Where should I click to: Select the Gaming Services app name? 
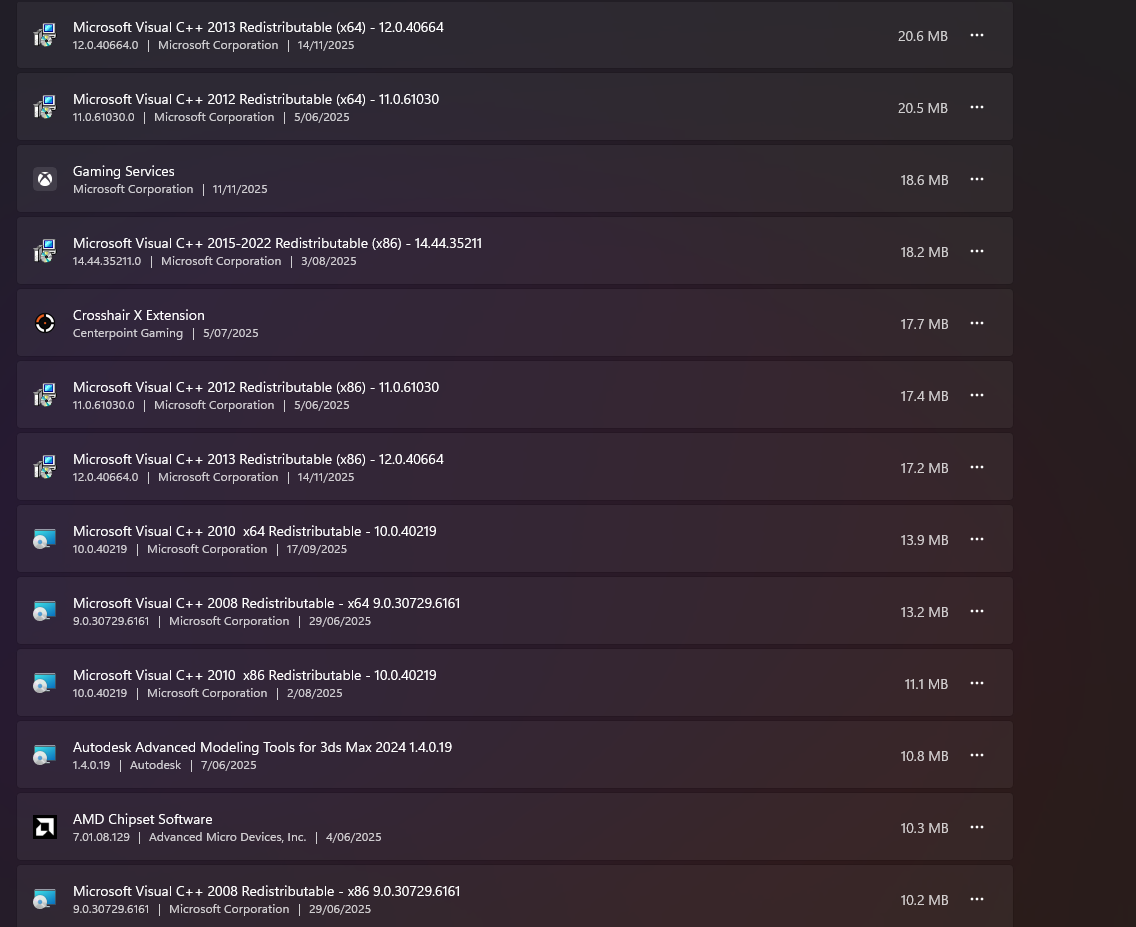(124, 171)
